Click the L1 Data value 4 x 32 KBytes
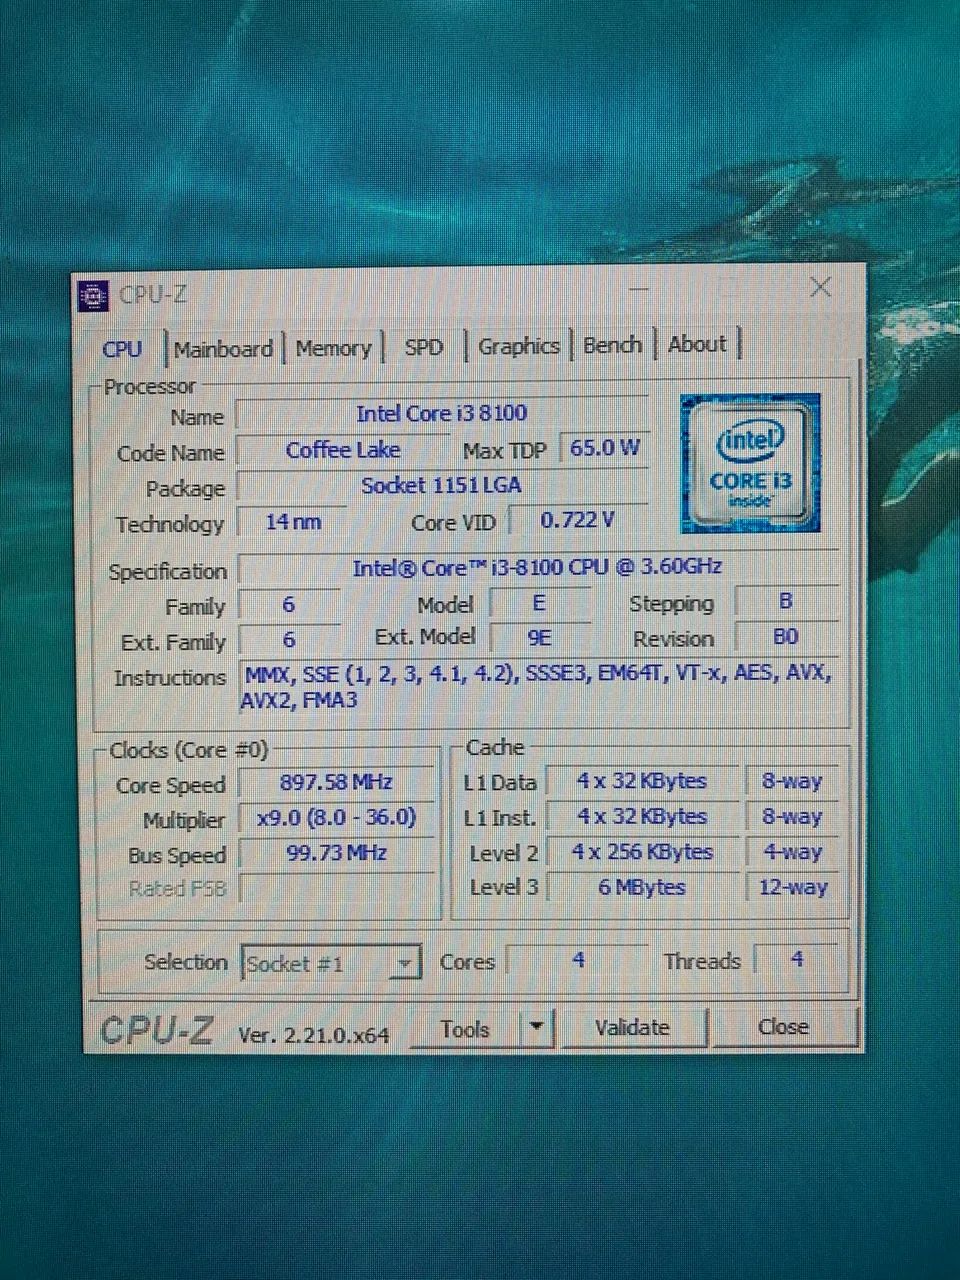The height and width of the screenshot is (1280, 960). [x=642, y=781]
